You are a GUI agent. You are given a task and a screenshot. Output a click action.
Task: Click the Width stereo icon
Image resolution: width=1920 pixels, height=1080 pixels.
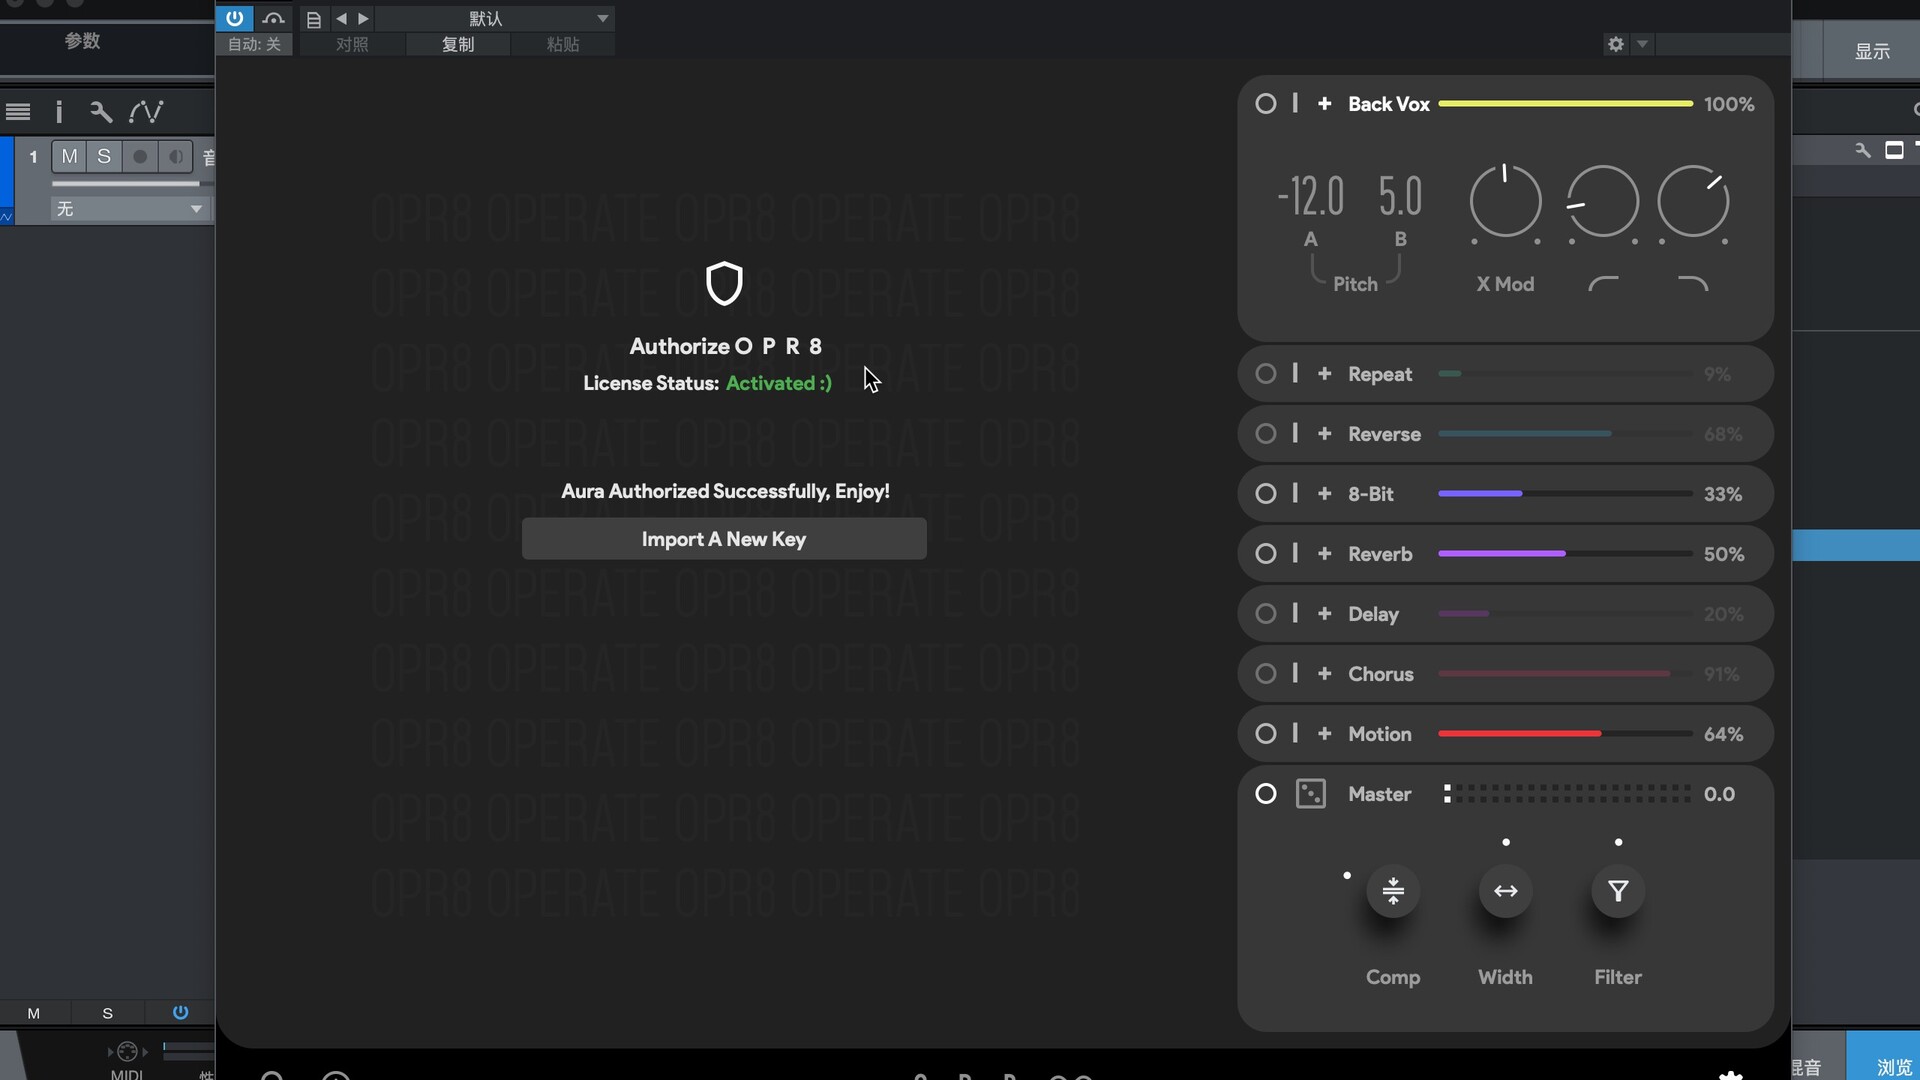click(x=1505, y=891)
